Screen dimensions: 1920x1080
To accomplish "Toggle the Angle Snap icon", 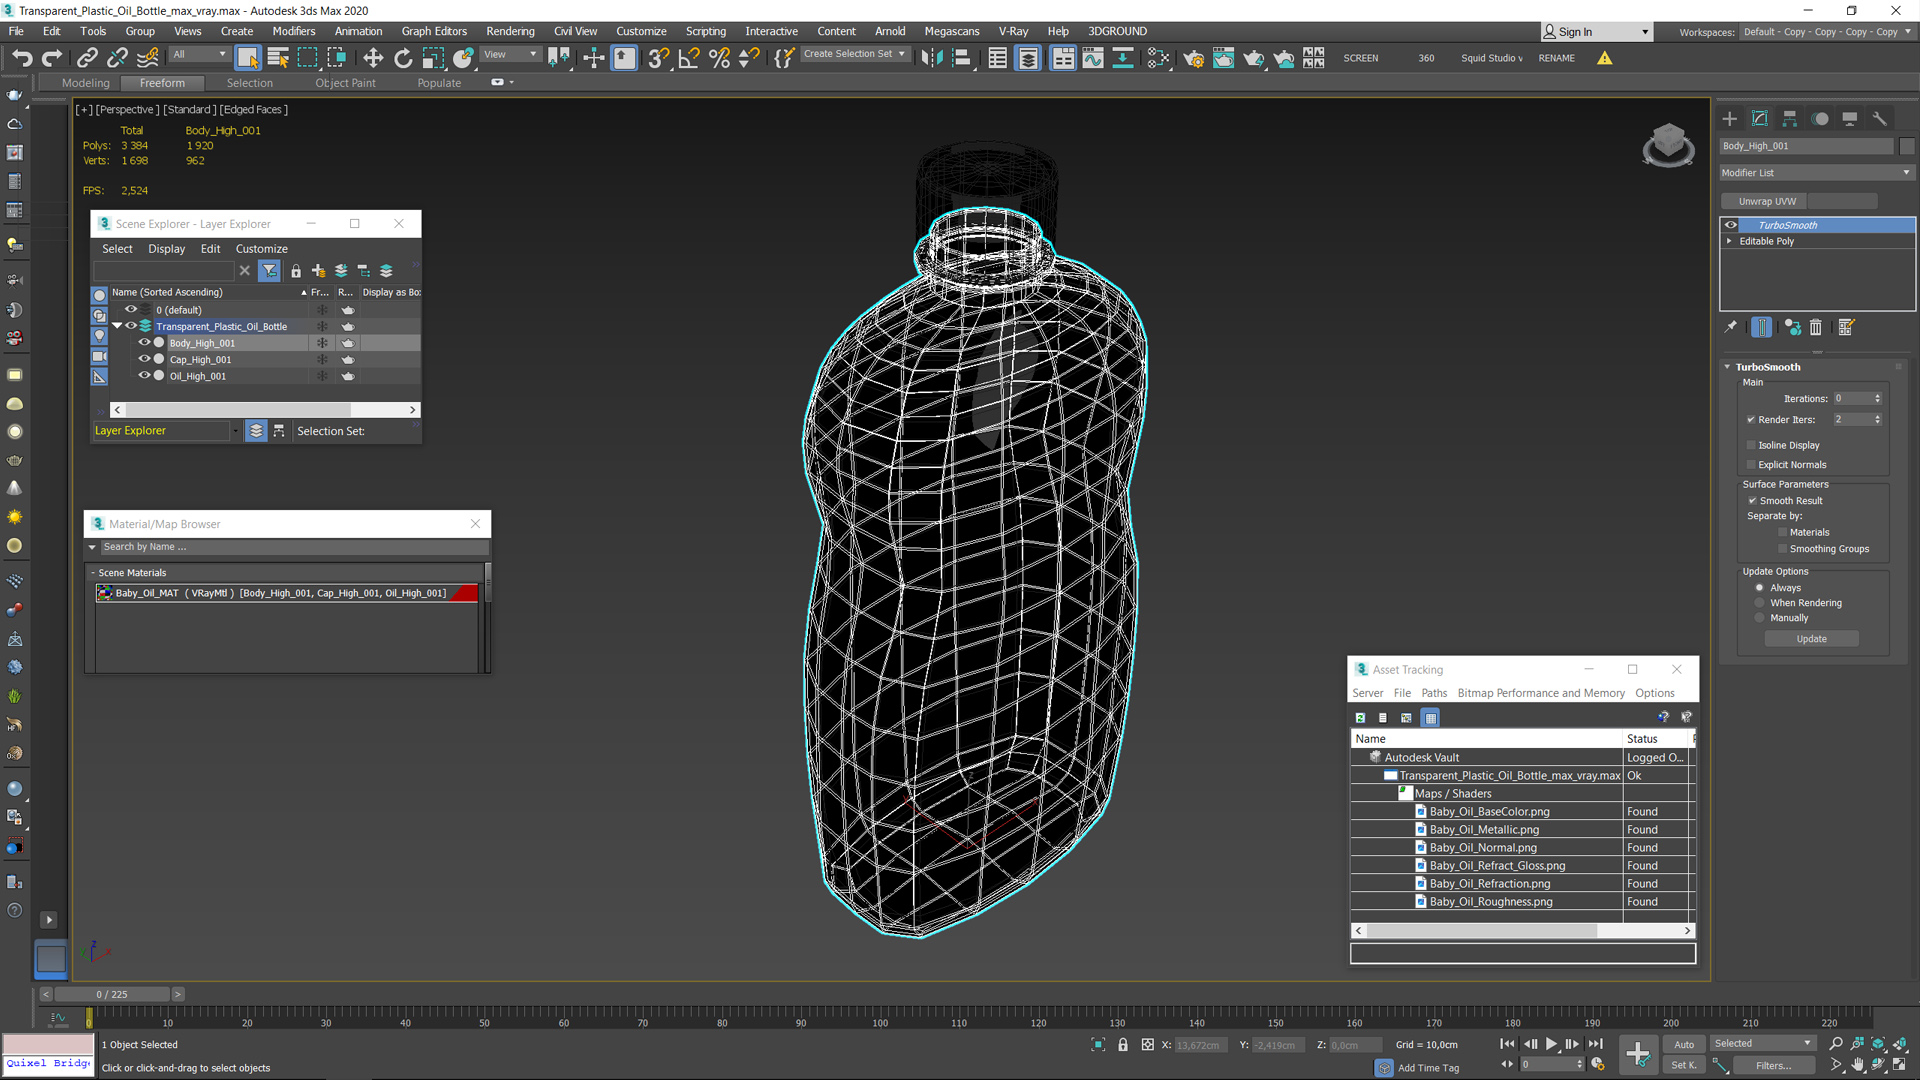I will point(688,58).
